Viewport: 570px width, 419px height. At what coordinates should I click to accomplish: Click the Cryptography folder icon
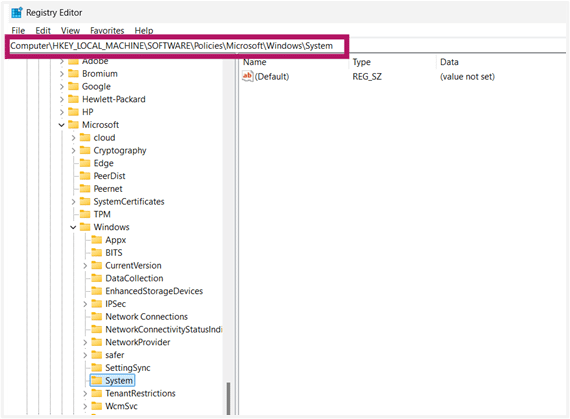click(85, 150)
